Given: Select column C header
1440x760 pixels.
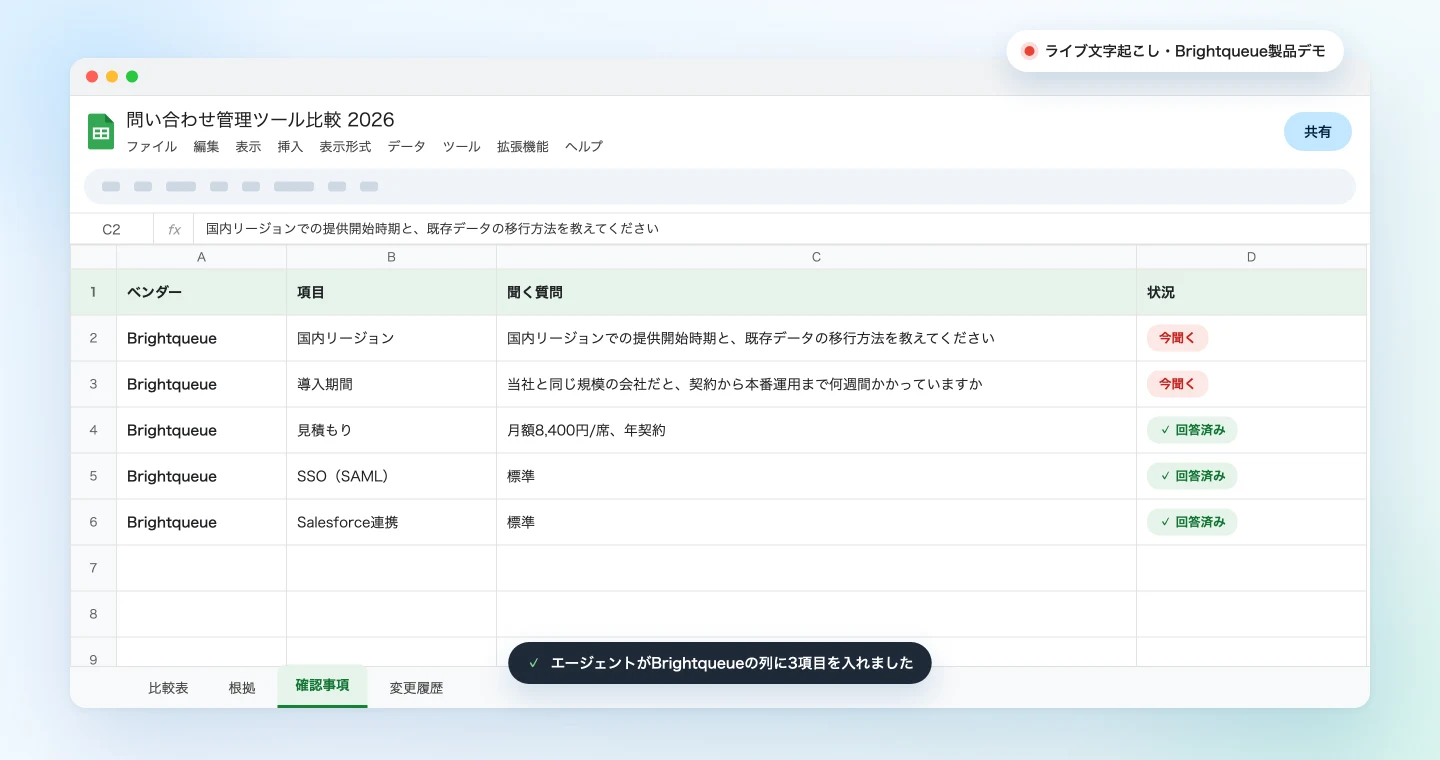Looking at the screenshot, I should pos(816,257).
